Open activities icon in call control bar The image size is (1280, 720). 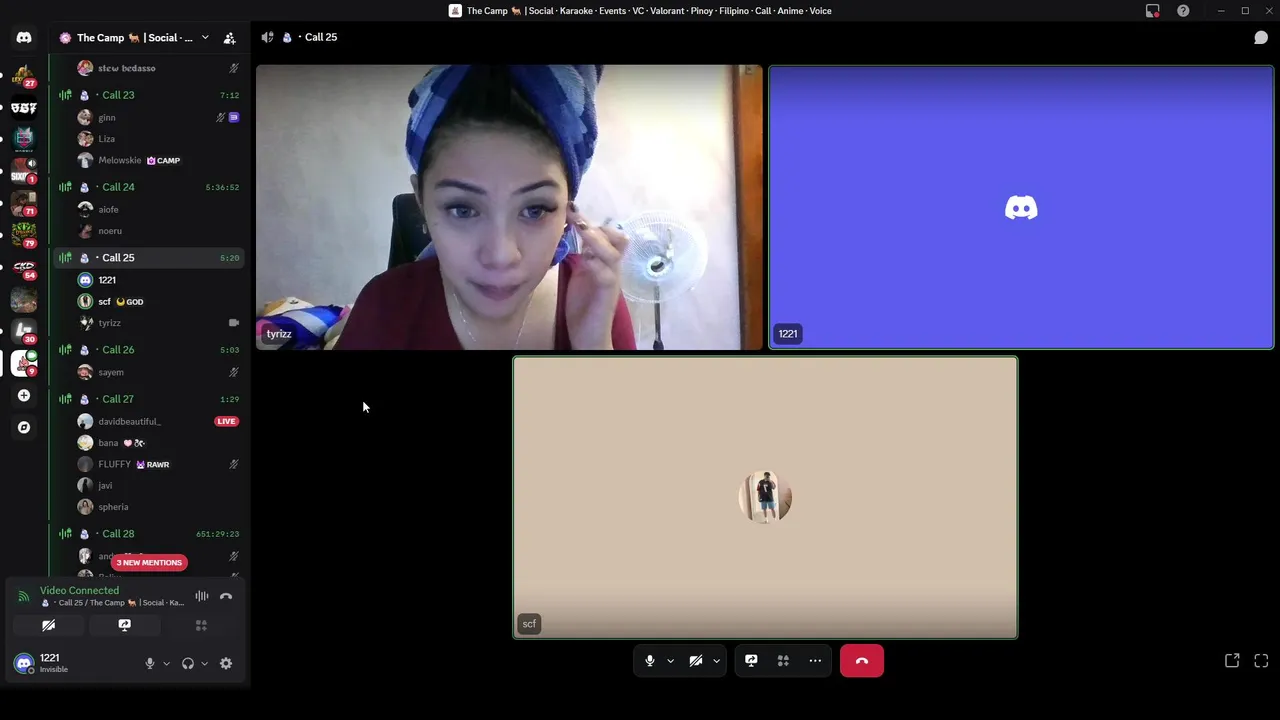pyautogui.click(x=783, y=661)
